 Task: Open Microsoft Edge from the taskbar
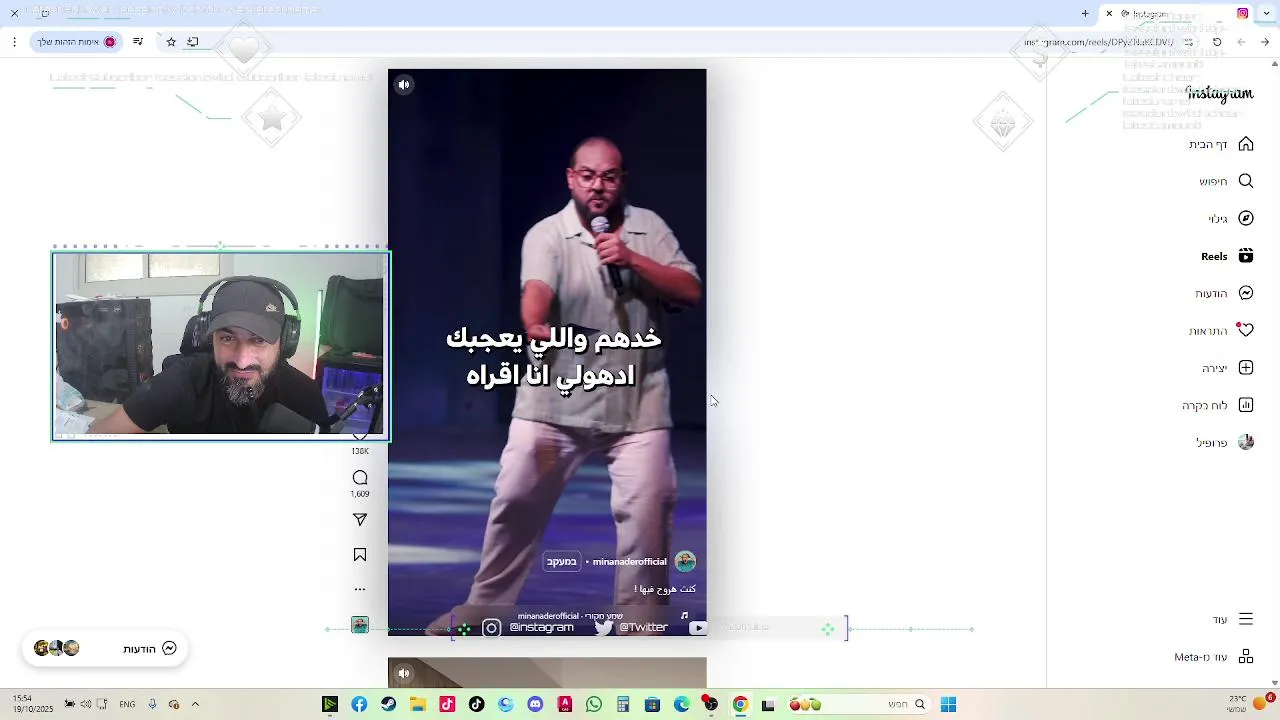[682, 705]
